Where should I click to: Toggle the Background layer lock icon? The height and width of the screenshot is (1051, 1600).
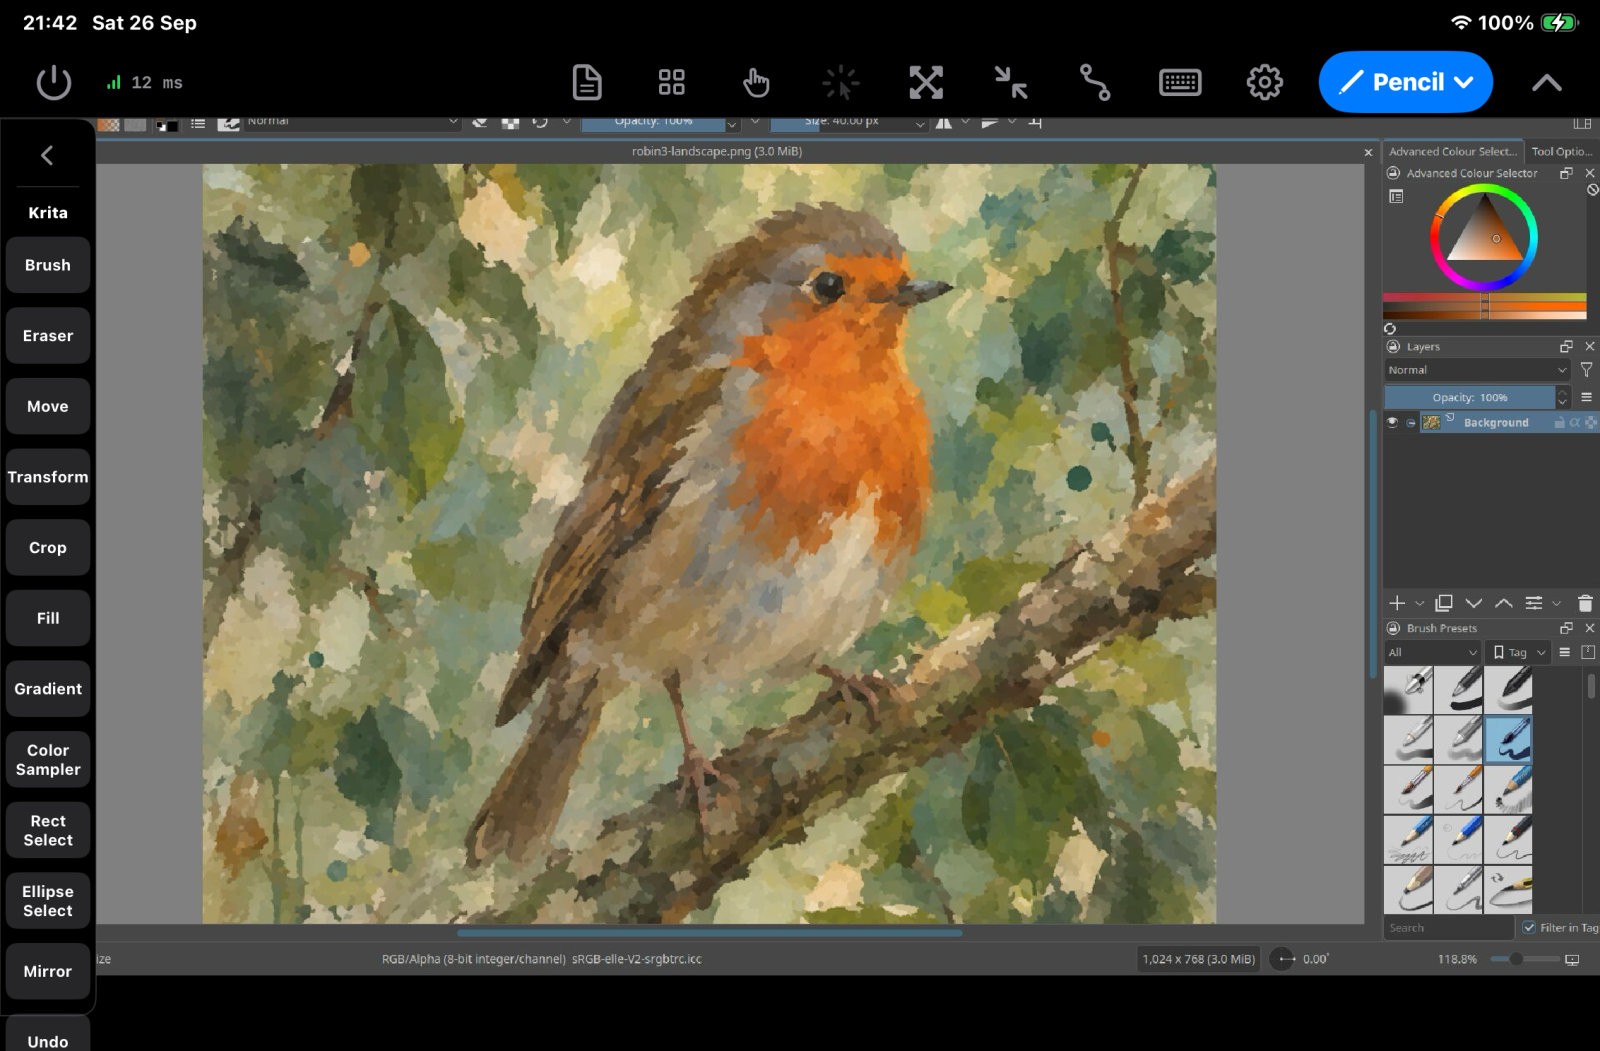(x=1559, y=422)
